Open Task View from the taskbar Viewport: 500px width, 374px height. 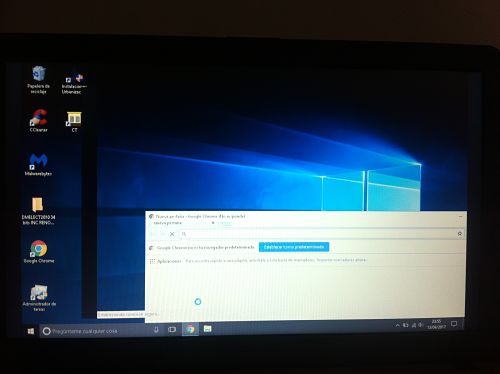click(172, 329)
